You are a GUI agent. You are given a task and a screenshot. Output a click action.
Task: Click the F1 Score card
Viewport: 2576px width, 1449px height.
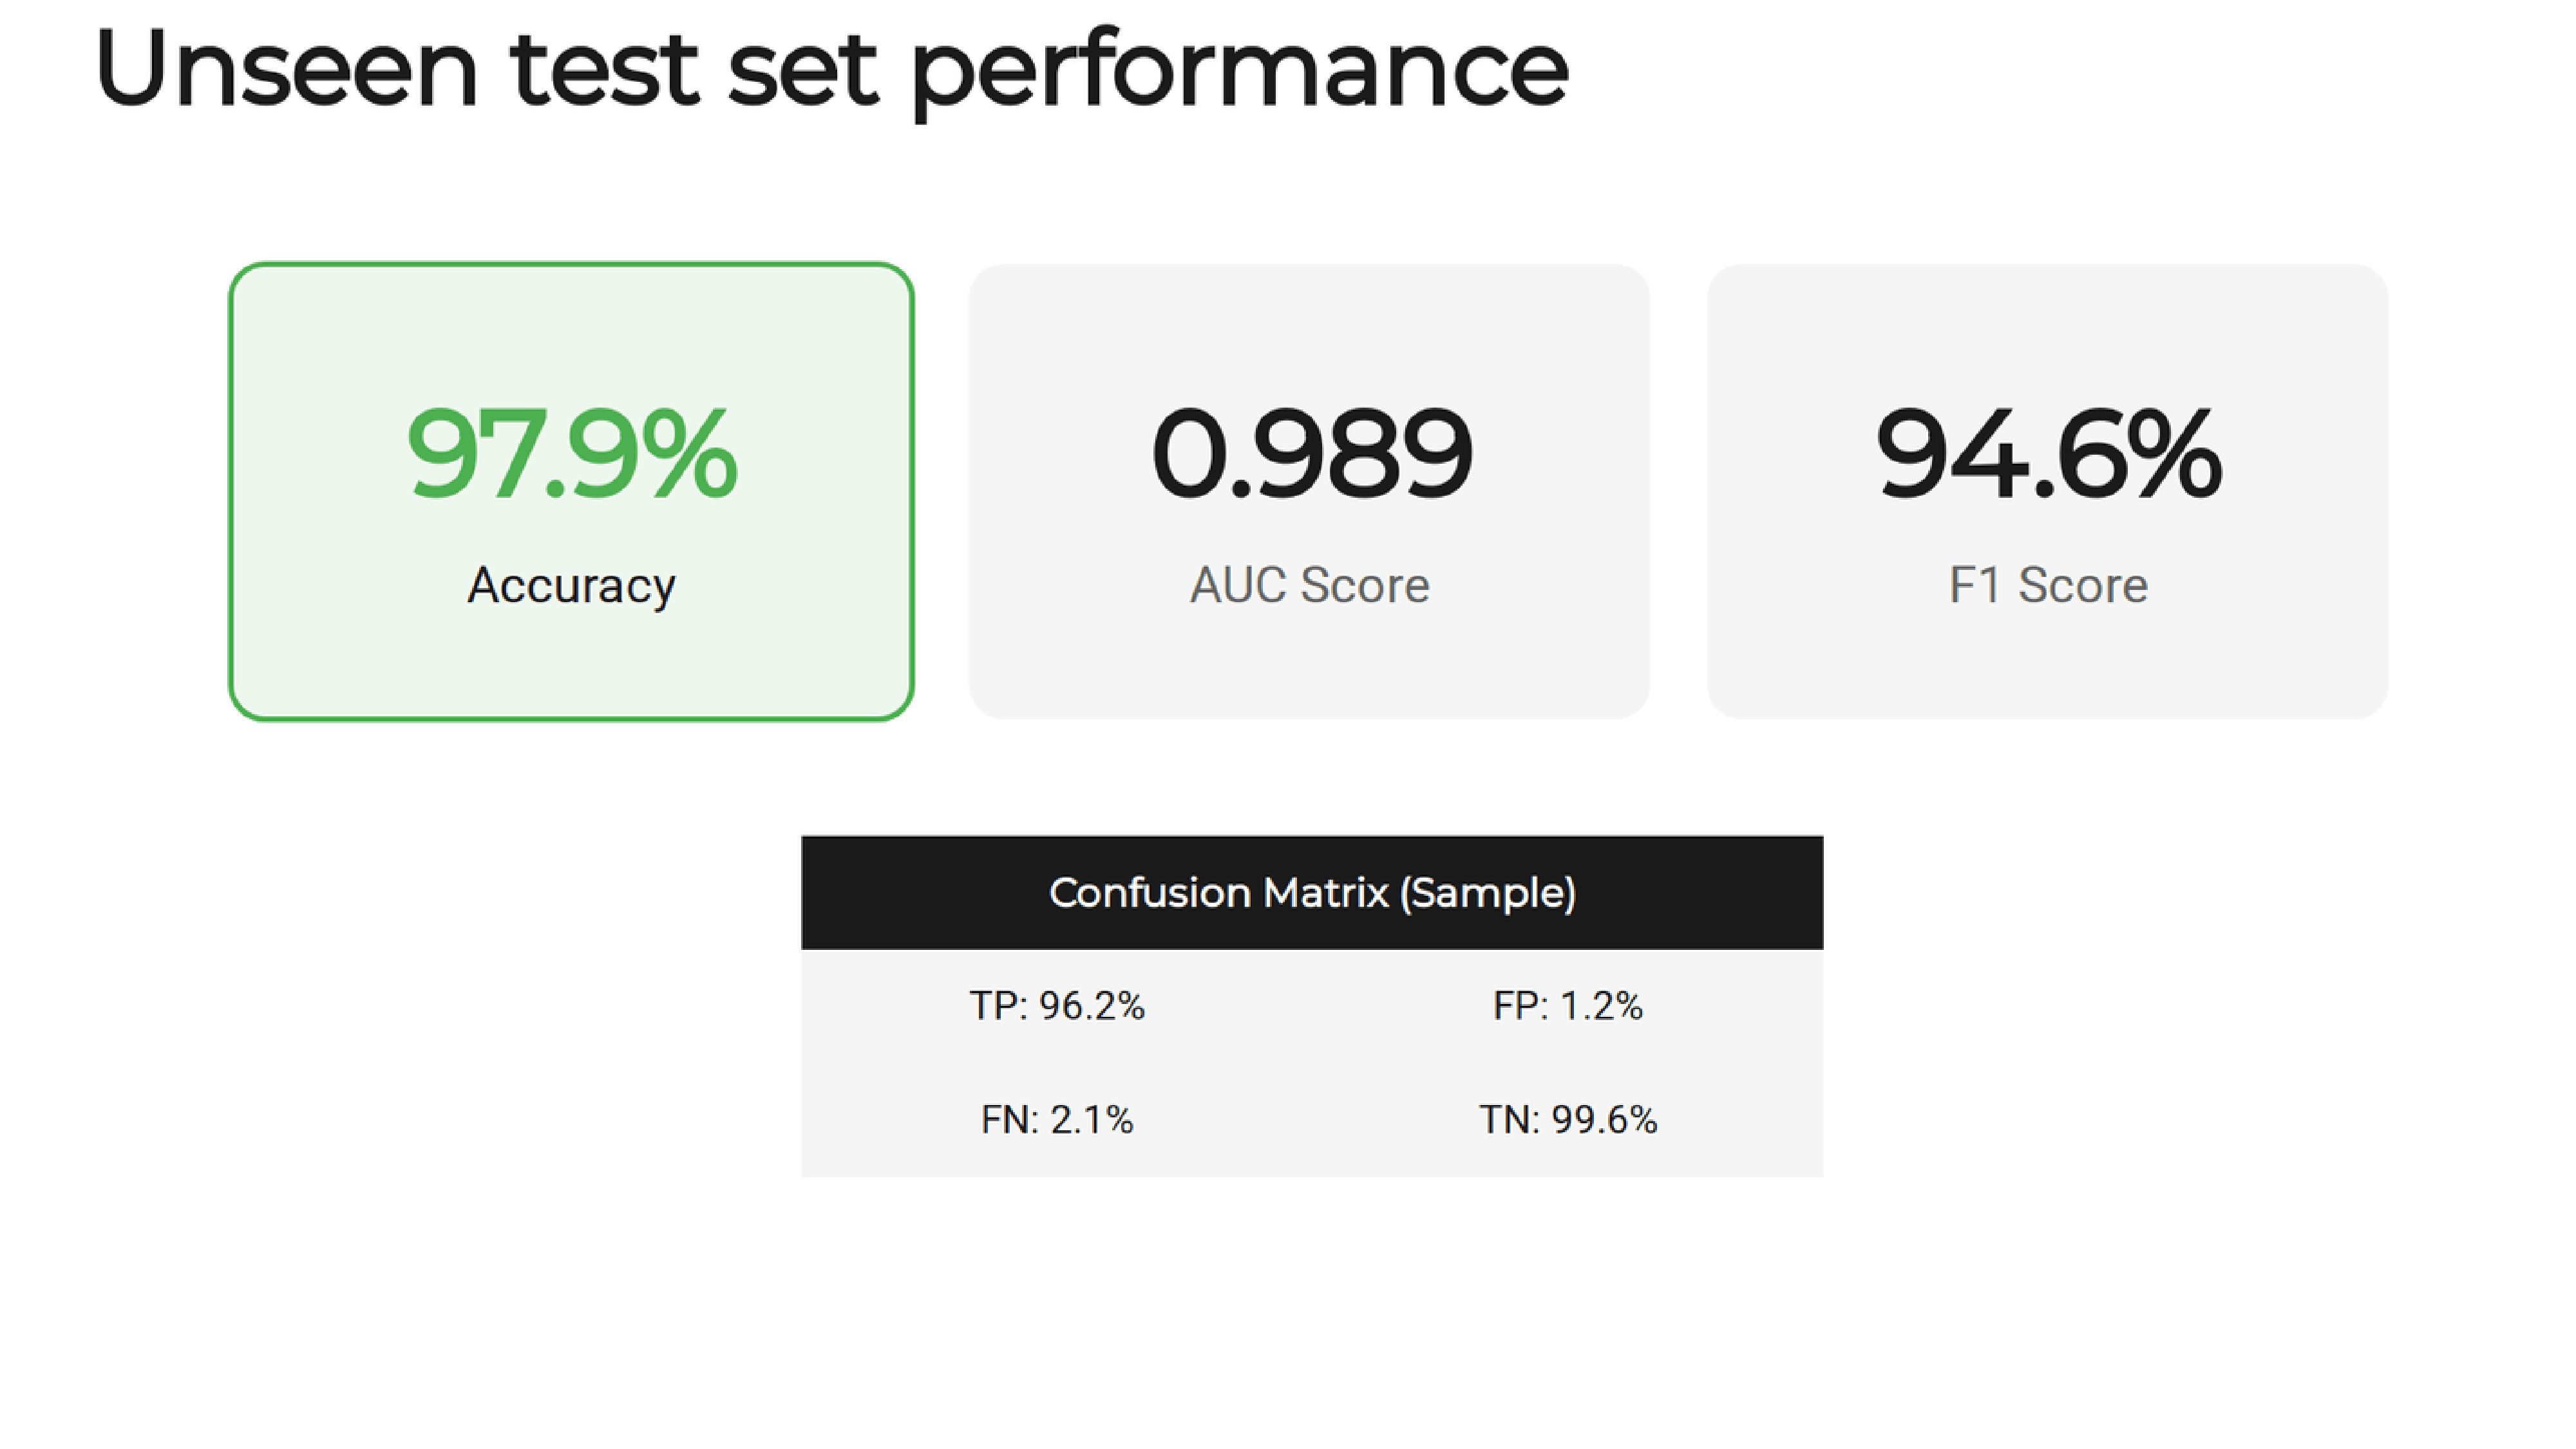(2047, 491)
